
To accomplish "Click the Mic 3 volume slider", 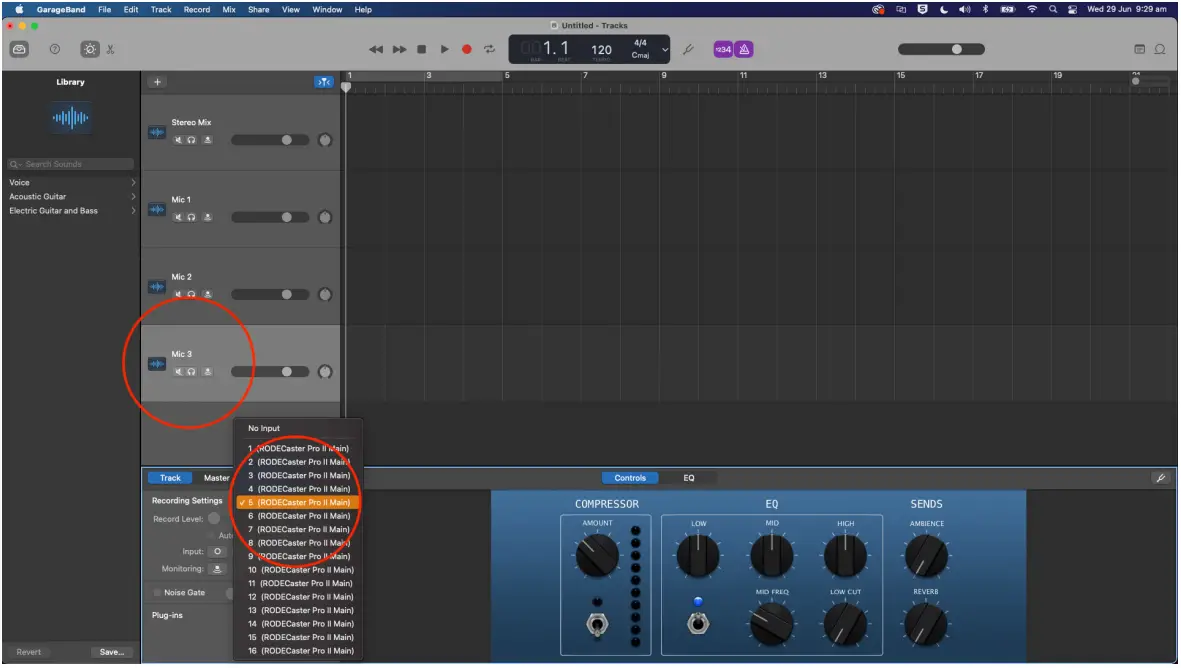I will [285, 370].
